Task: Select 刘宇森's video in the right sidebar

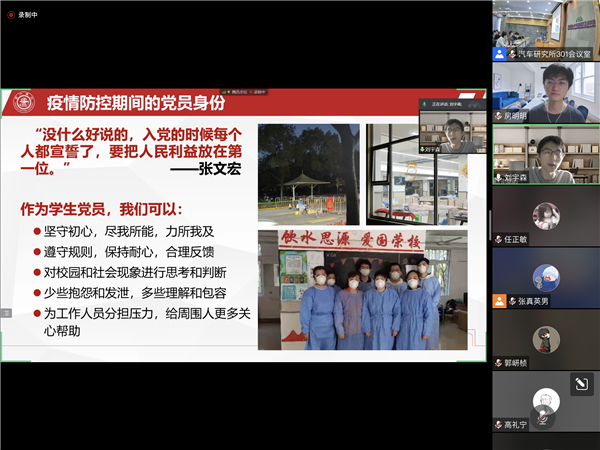Action: (x=545, y=150)
